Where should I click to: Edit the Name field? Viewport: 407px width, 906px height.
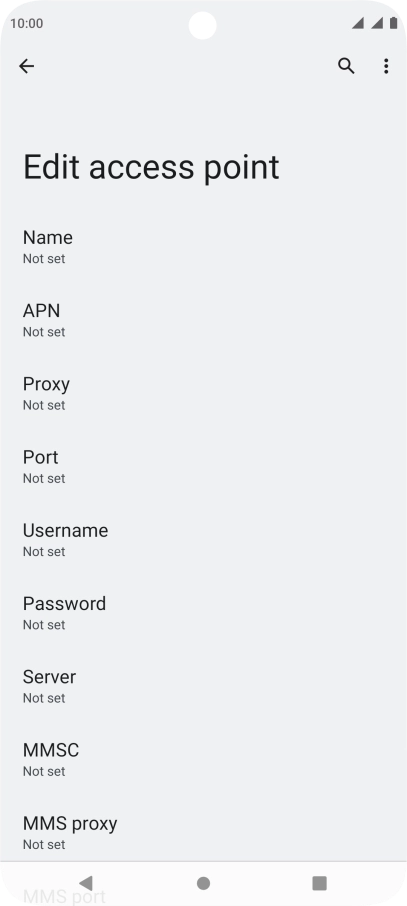coord(204,247)
